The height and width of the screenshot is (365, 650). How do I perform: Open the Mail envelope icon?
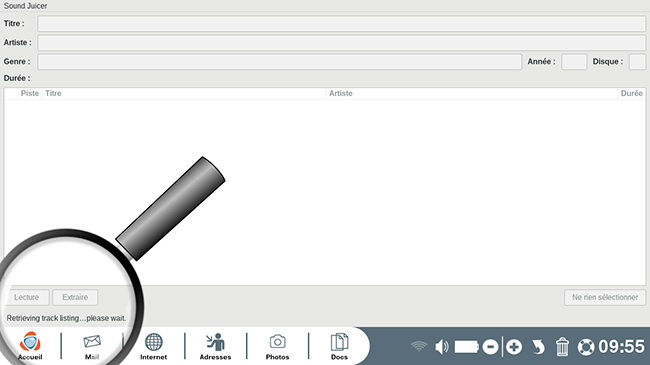(92, 346)
